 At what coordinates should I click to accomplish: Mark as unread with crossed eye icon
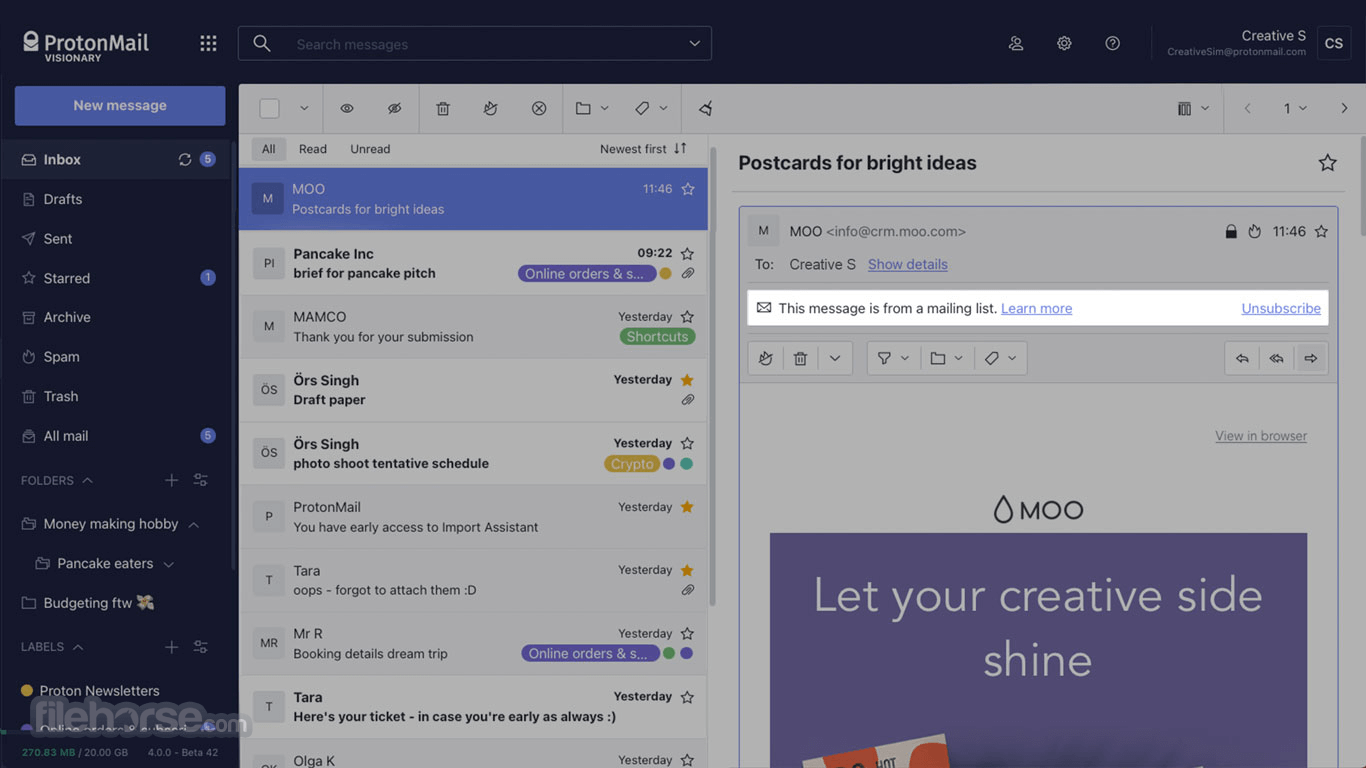click(x=395, y=108)
